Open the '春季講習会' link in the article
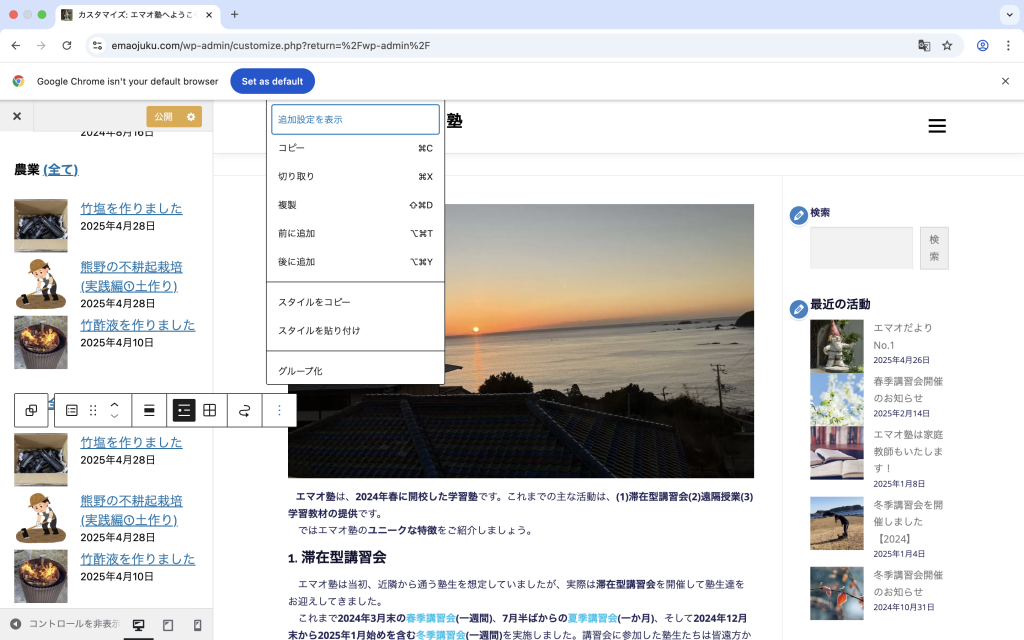Viewport: 1024px width, 640px height. pyautogui.click(x=430, y=618)
